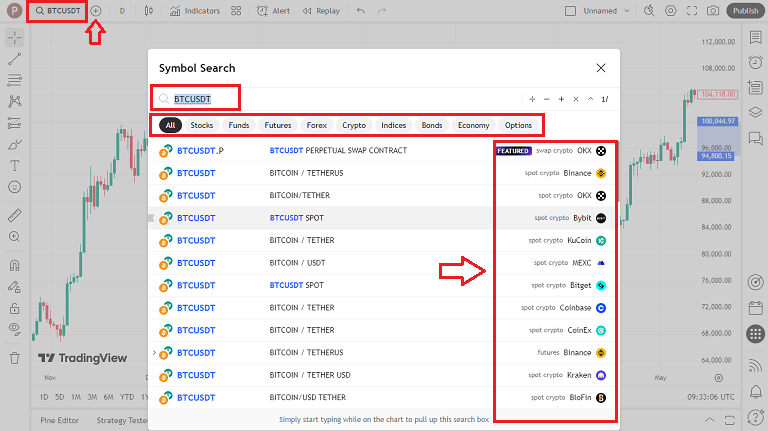Image resolution: width=768 pixels, height=431 pixels.
Task: Expand the Binance futures BTCUSDT row
Action: [154, 353]
